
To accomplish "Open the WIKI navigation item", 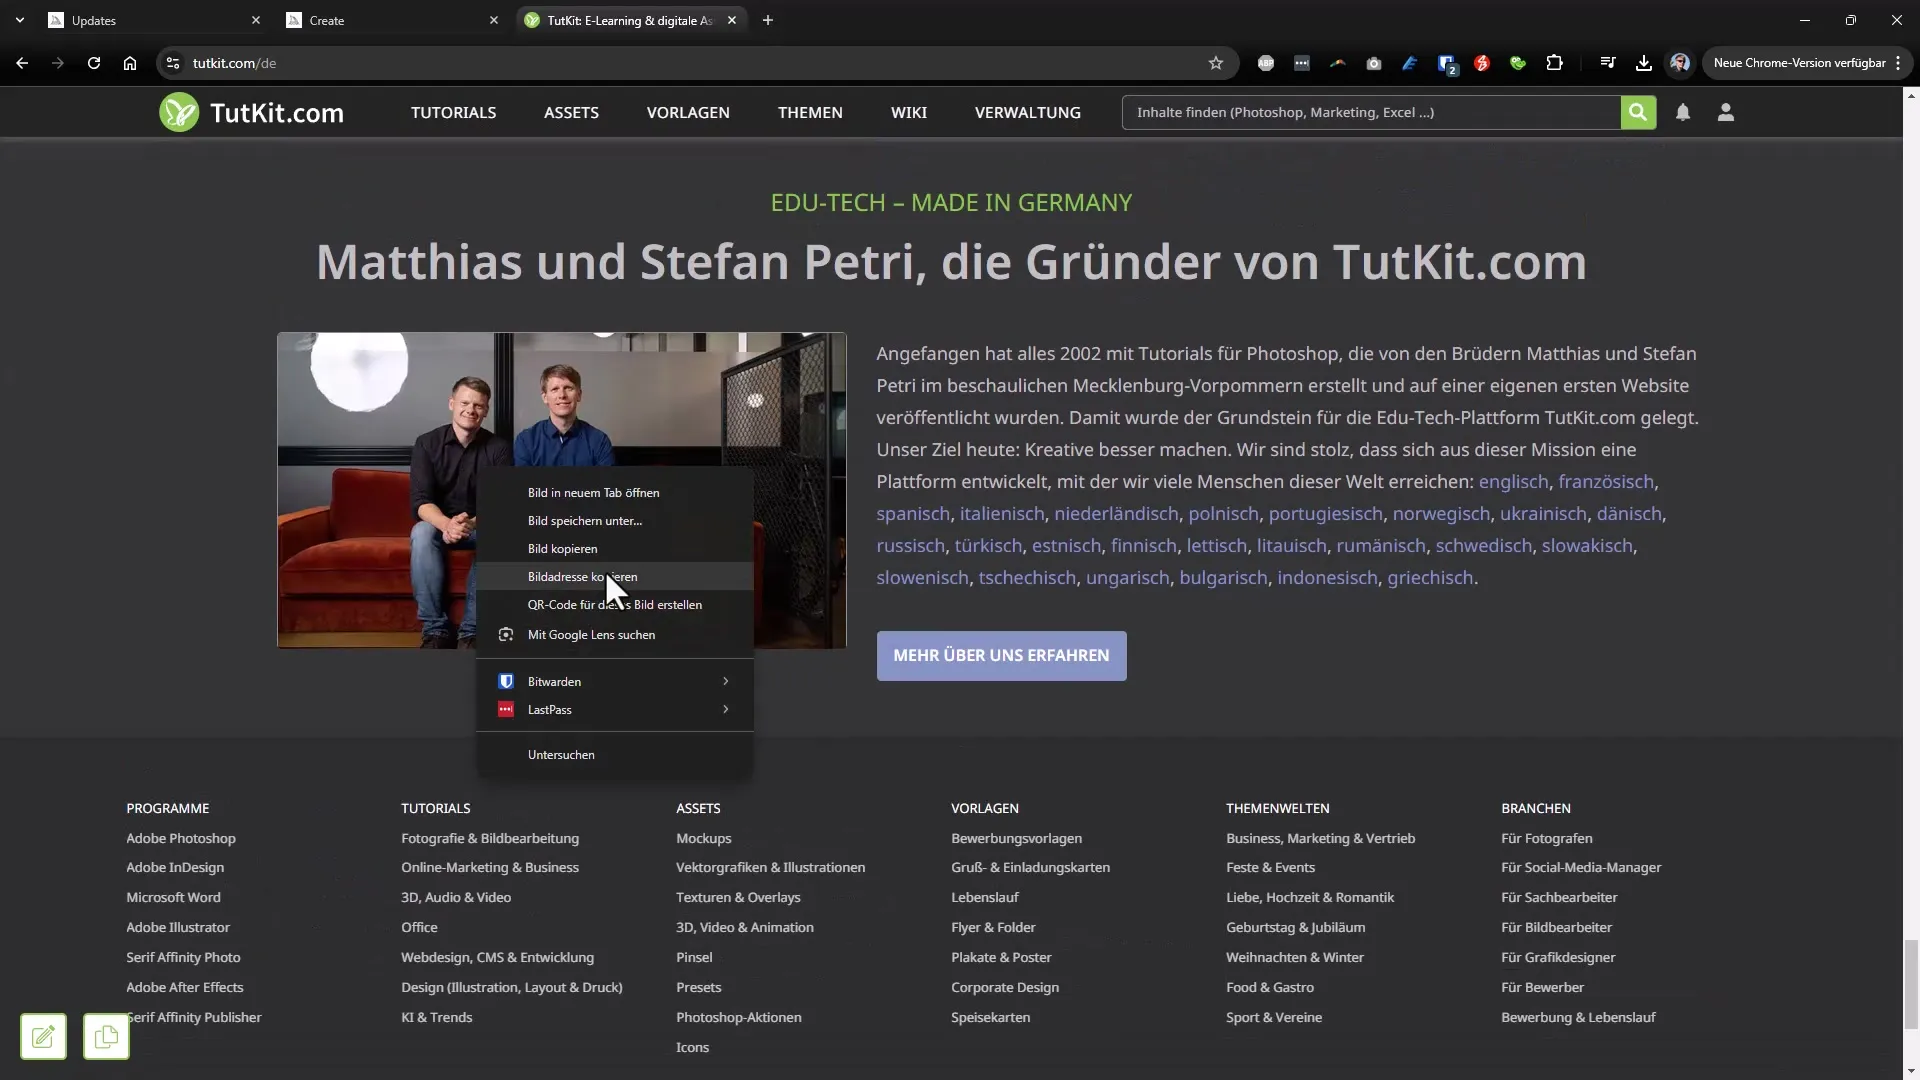I will (909, 112).
